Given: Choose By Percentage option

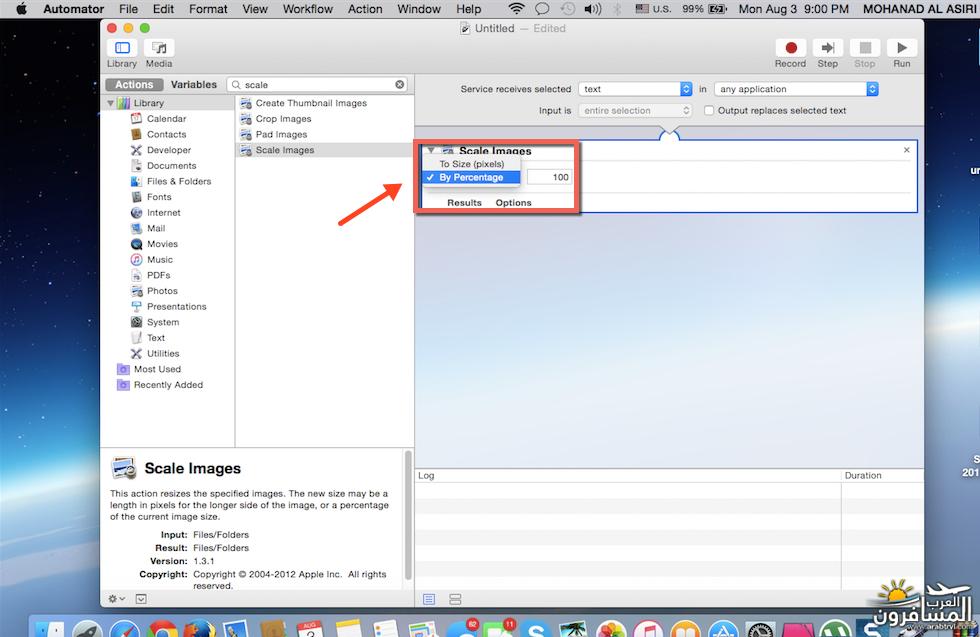Looking at the screenshot, I should tap(471, 178).
